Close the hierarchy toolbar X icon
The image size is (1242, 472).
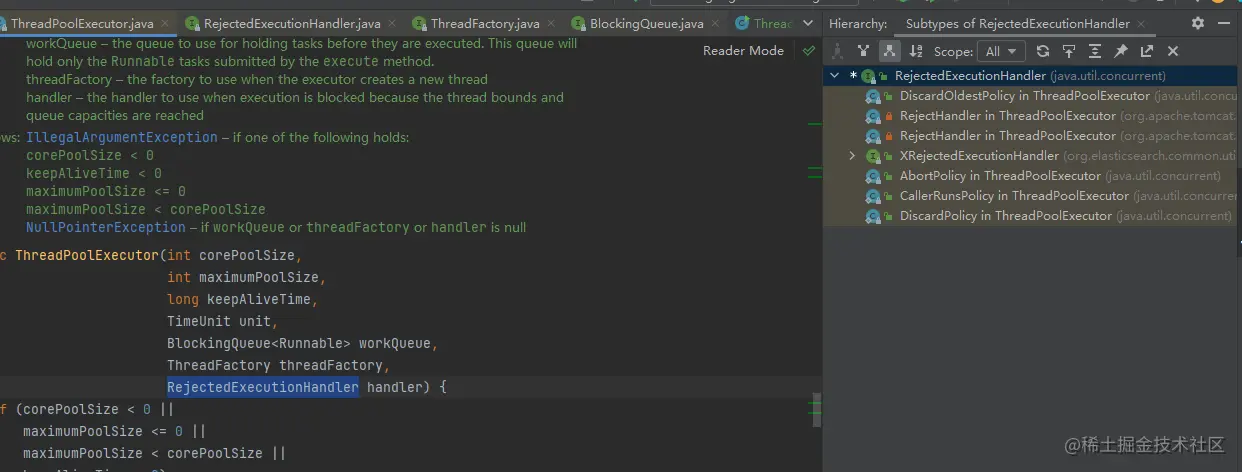pyautogui.click(x=1173, y=51)
